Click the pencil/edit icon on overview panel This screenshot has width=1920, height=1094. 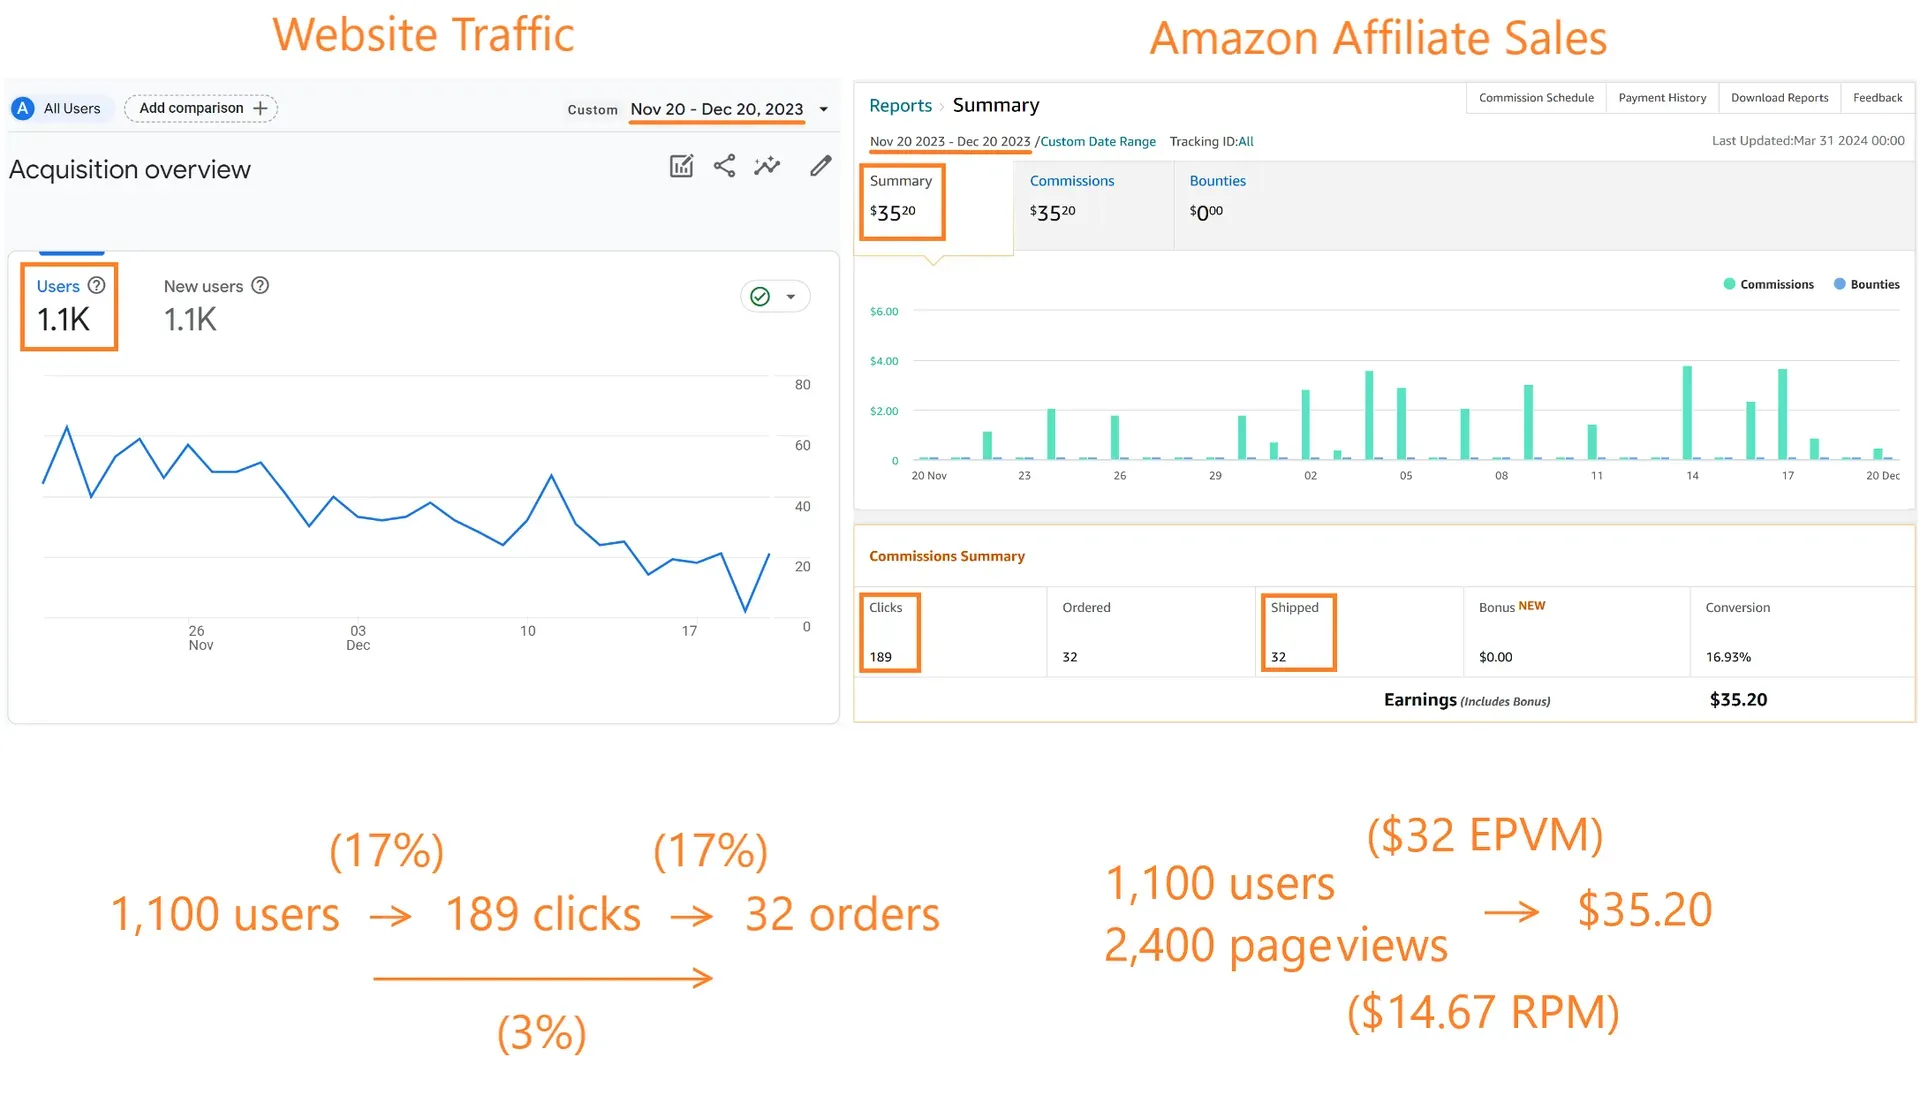tap(820, 166)
